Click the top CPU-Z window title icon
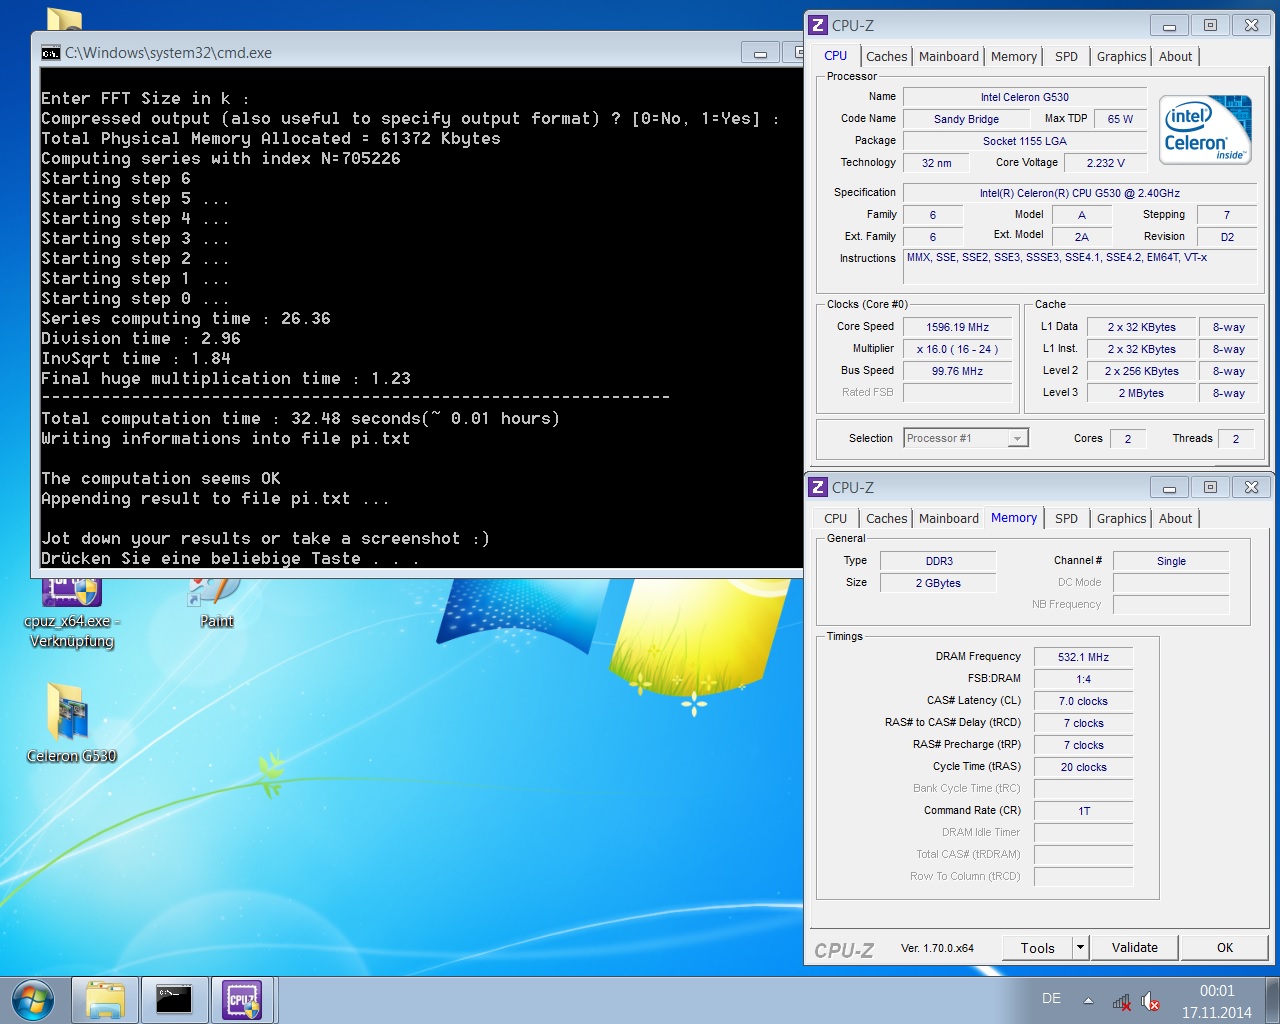 tap(818, 26)
